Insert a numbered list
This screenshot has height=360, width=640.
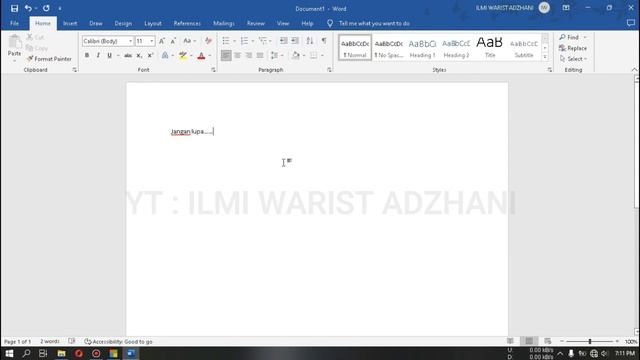click(244, 40)
